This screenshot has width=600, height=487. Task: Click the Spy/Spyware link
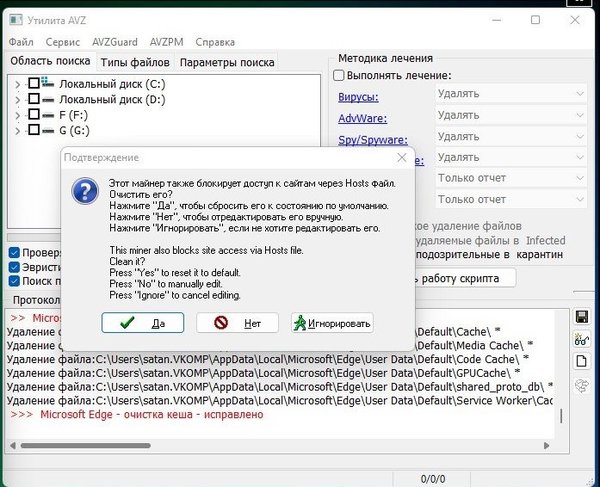tap(373, 140)
